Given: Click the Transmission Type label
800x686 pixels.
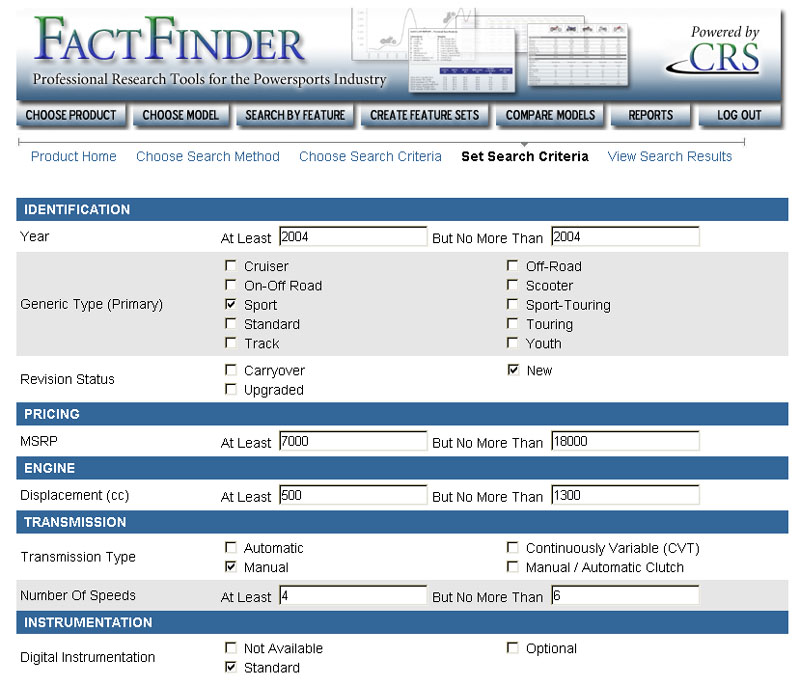Looking at the screenshot, I should click(x=78, y=557).
